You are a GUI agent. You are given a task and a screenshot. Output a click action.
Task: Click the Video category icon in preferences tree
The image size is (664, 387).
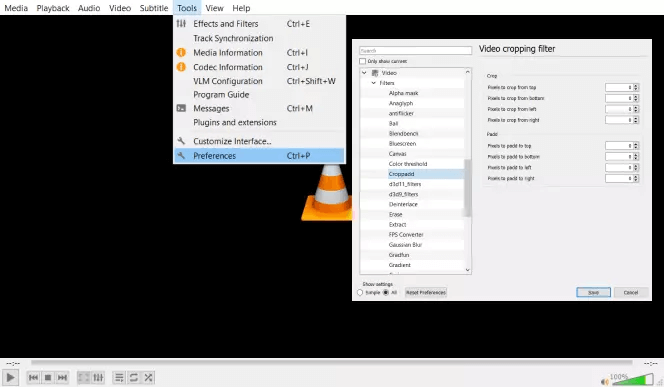(x=375, y=73)
